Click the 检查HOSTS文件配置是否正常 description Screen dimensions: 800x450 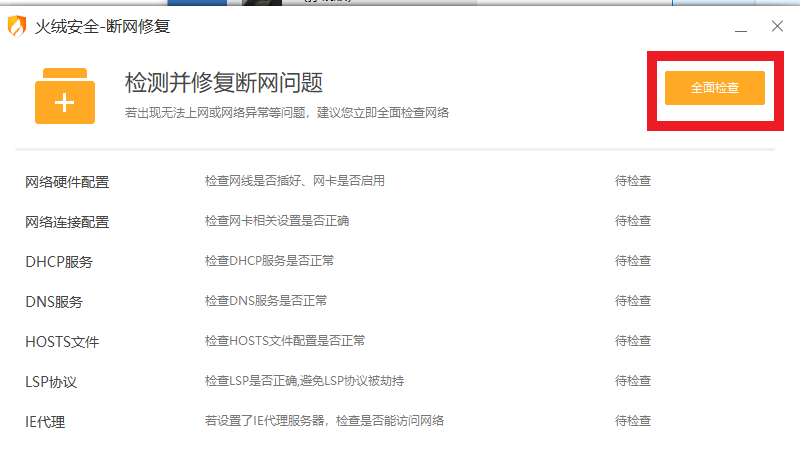(x=285, y=341)
